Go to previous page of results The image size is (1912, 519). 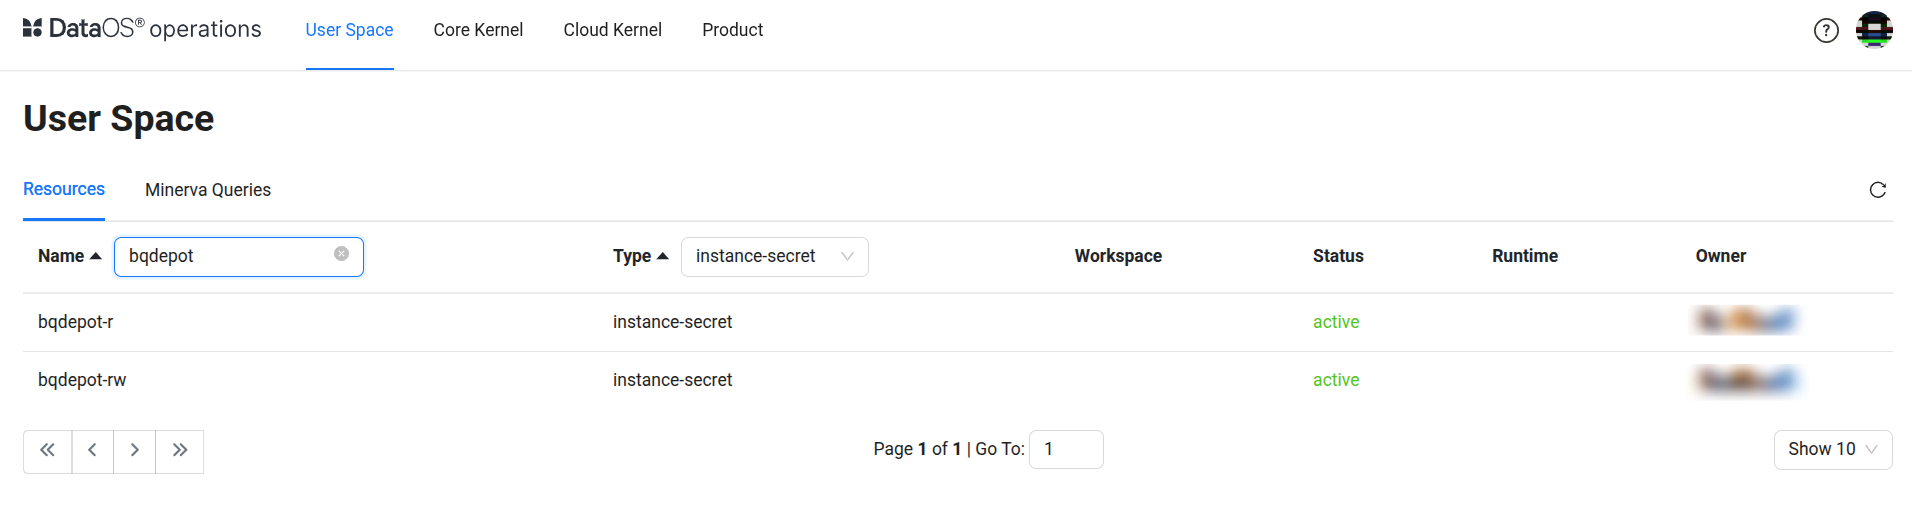click(x=92, y=451)
